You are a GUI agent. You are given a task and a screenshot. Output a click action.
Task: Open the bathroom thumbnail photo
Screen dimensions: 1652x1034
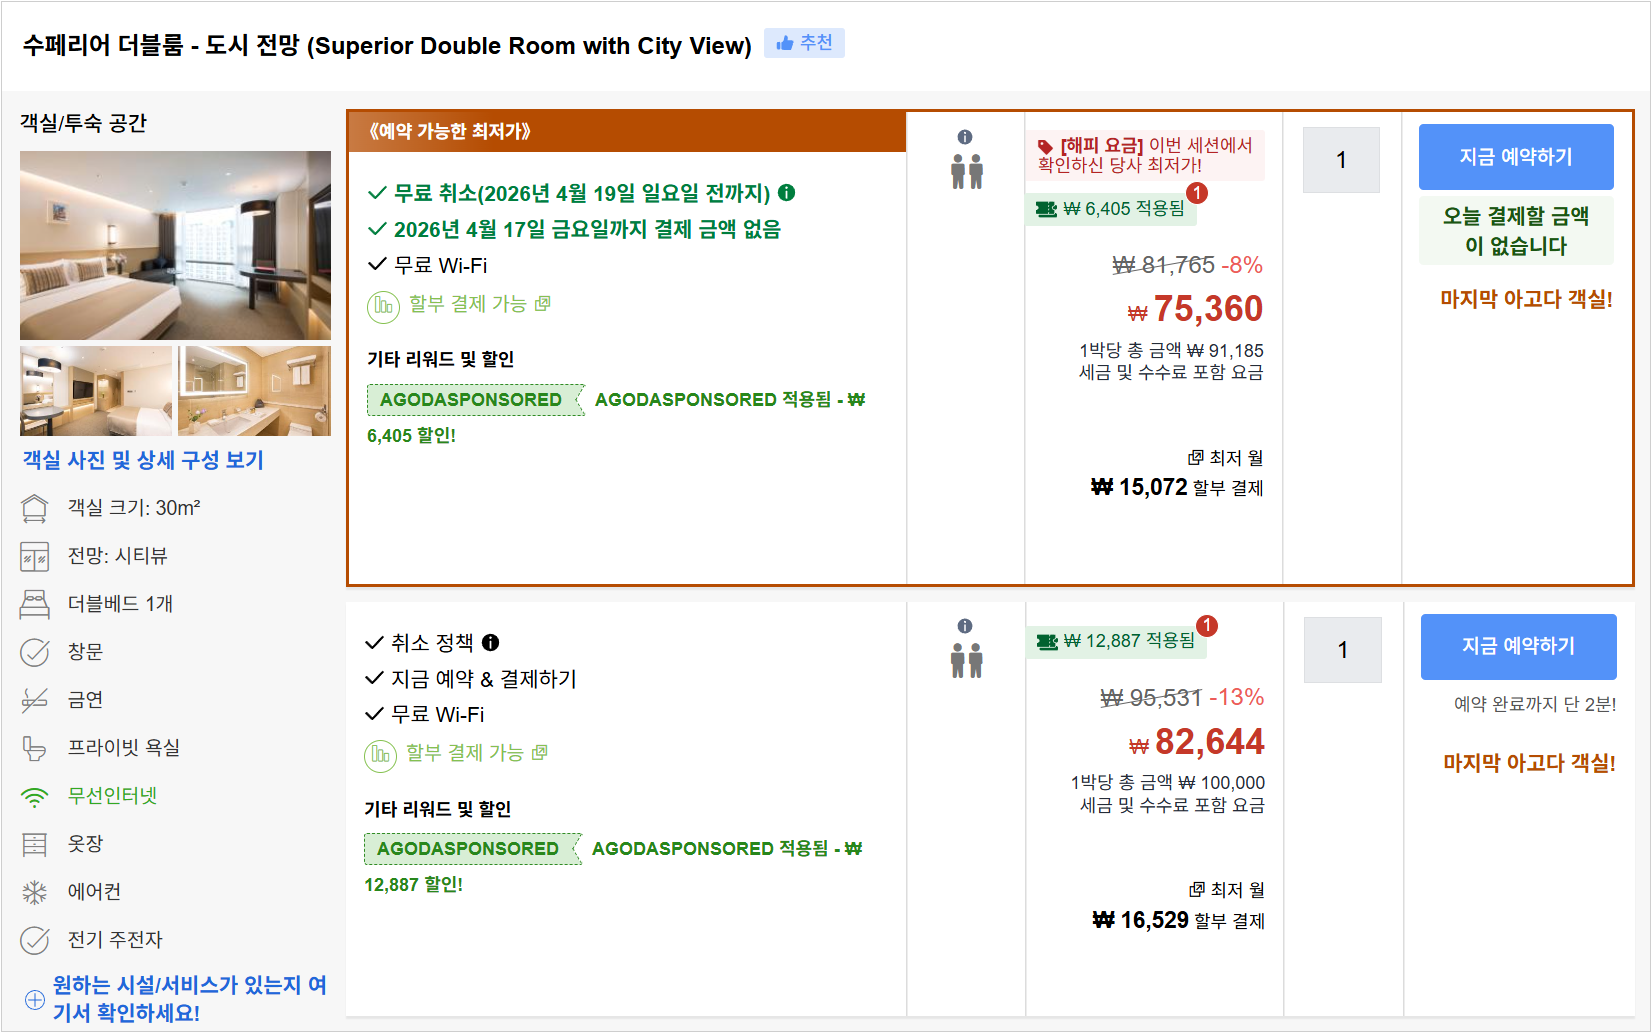point(254,391)
